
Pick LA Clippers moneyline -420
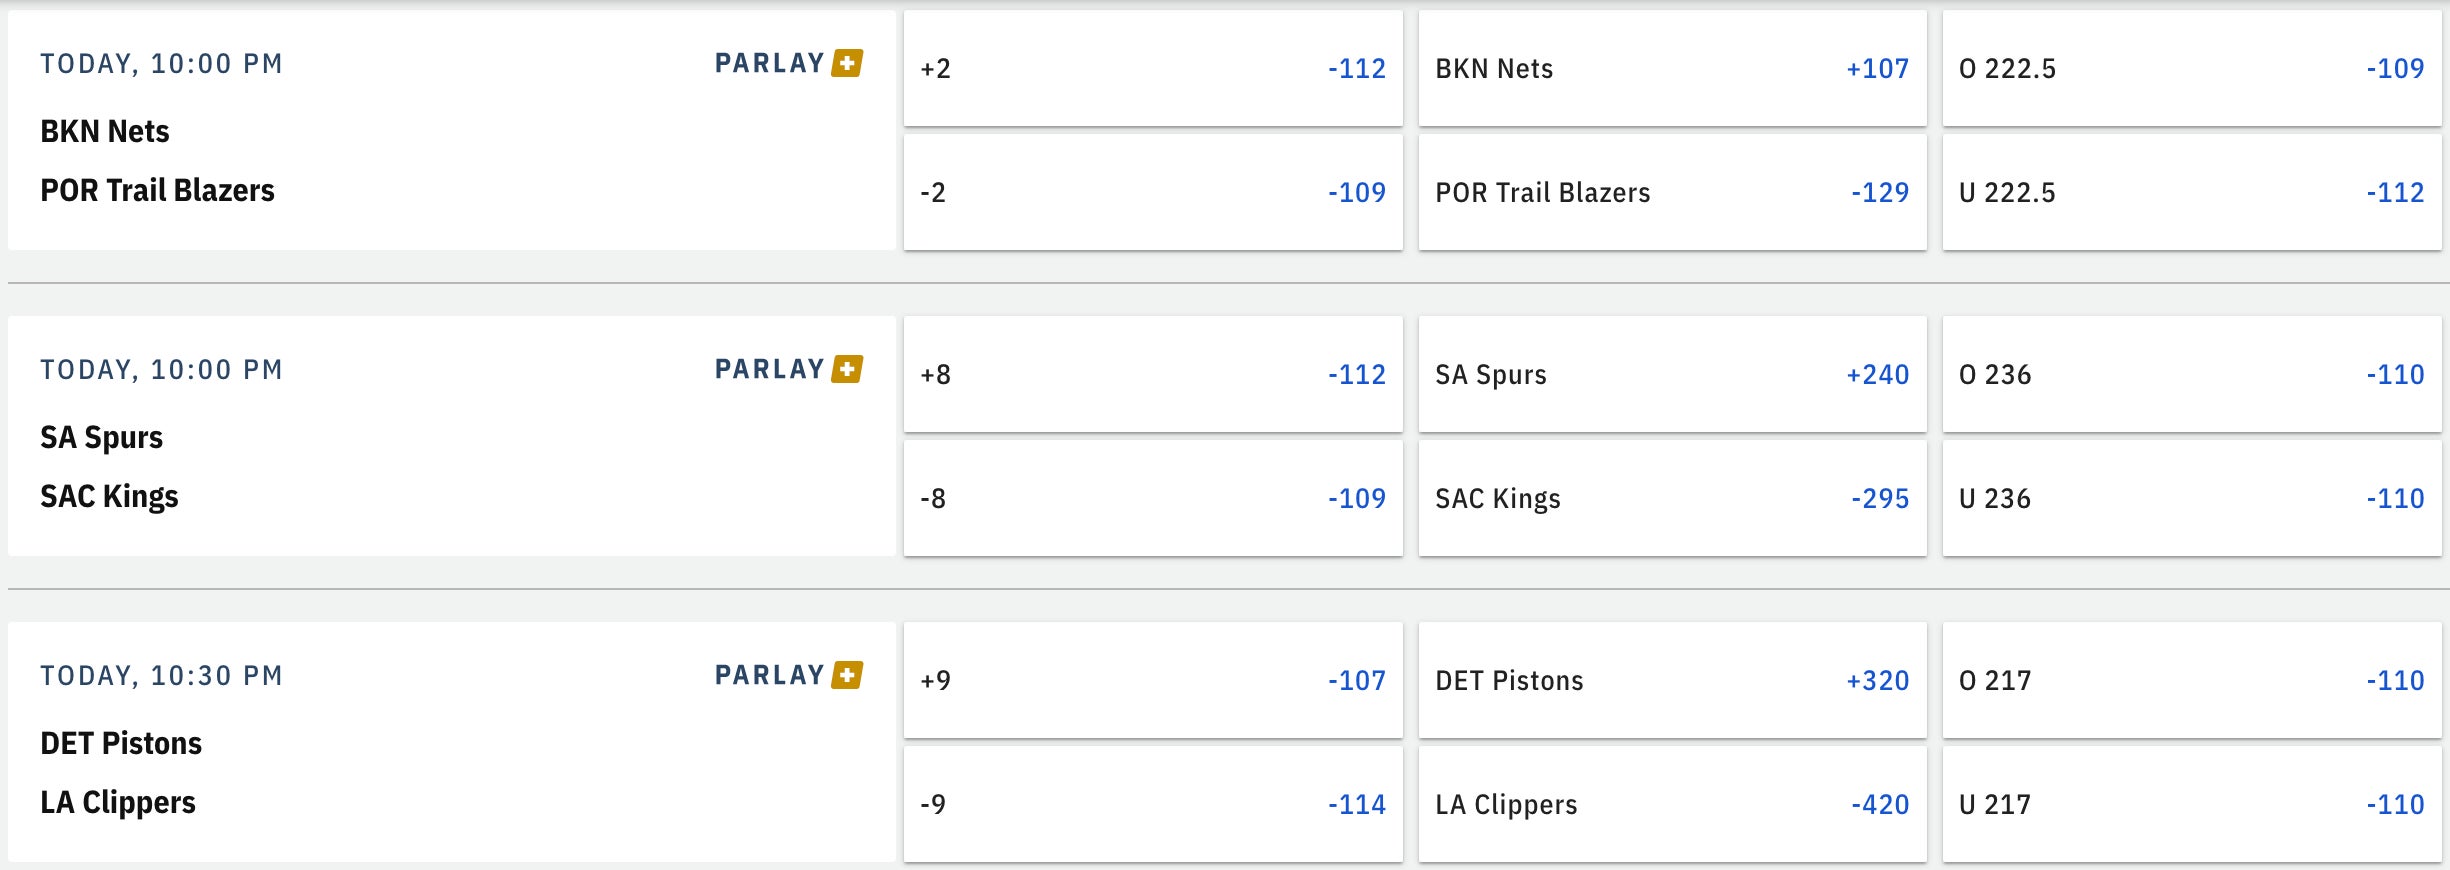(x=1671, y=804)
